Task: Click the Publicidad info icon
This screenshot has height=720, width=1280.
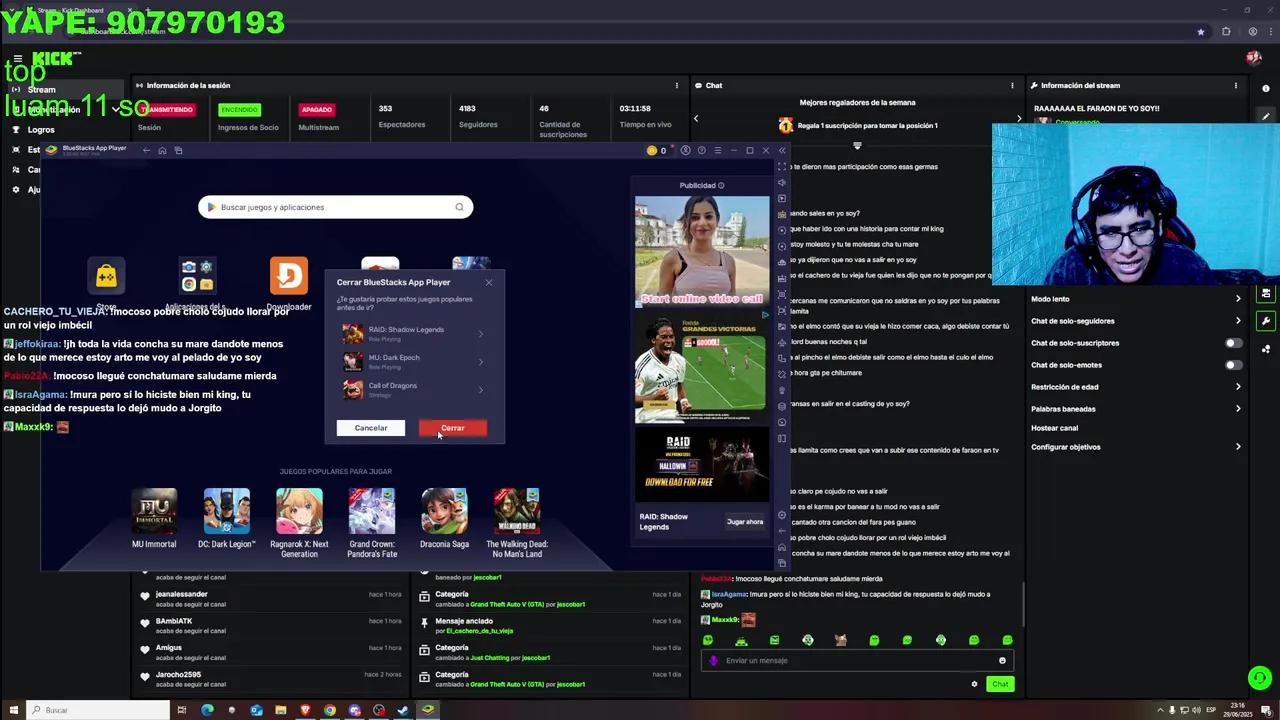Action: (721, 185)
